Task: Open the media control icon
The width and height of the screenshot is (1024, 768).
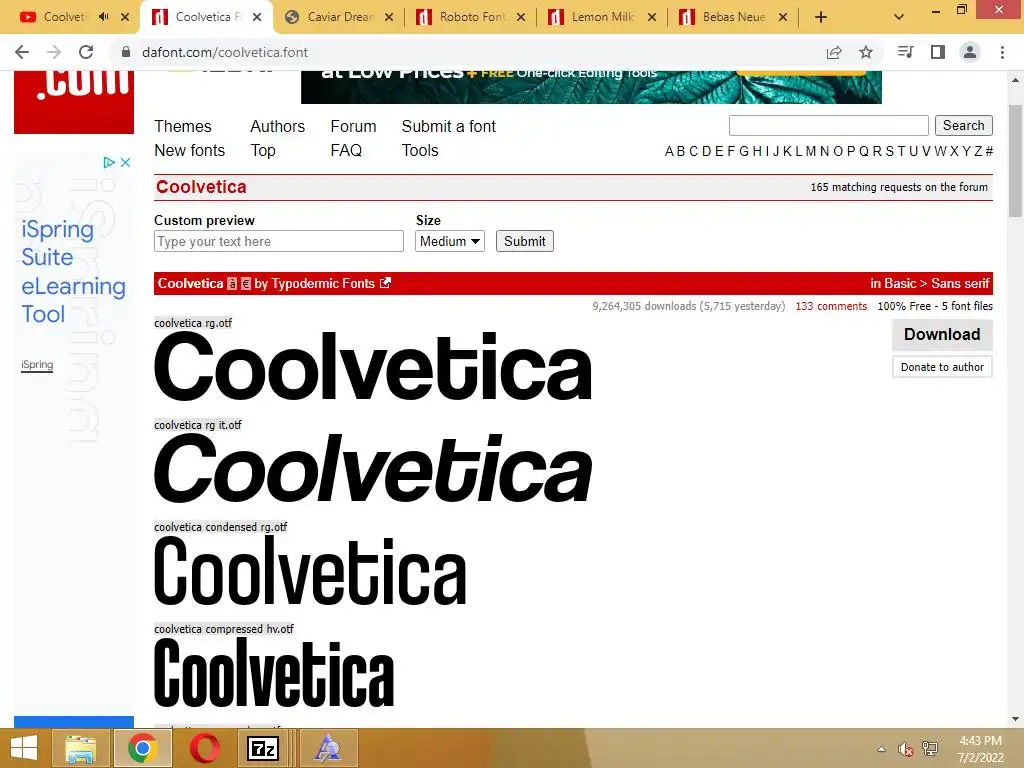Action: pyautogui.click(x=905, y=52)
